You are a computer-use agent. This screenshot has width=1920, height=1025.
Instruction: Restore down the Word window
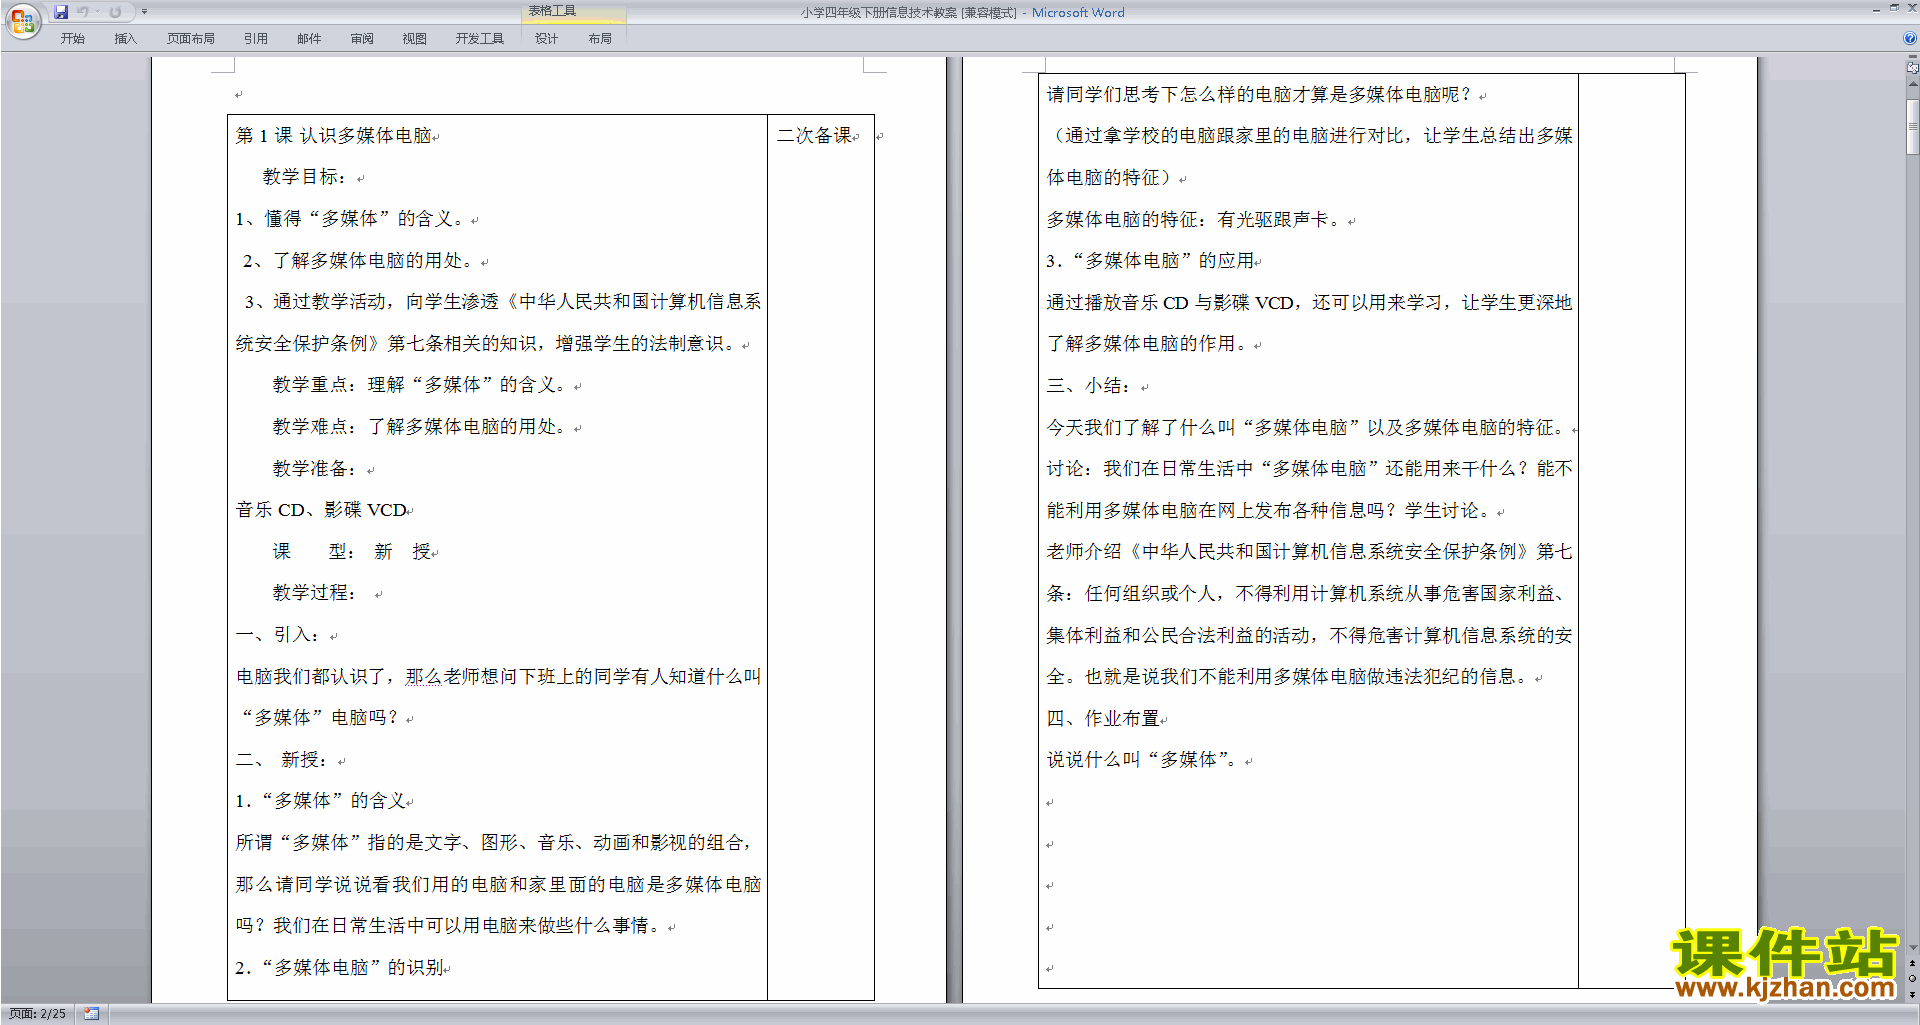tap(1894, 8)
